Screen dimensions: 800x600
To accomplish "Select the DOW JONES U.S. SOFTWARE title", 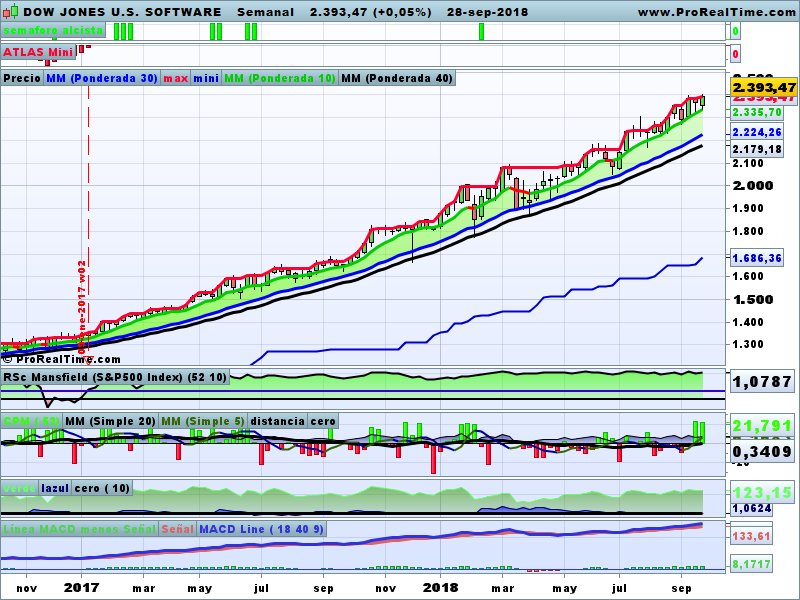I will coord(122,12).
